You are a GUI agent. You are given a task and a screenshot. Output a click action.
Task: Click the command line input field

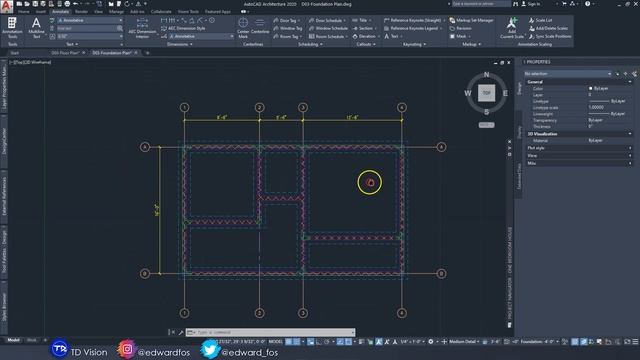[271, 333]
